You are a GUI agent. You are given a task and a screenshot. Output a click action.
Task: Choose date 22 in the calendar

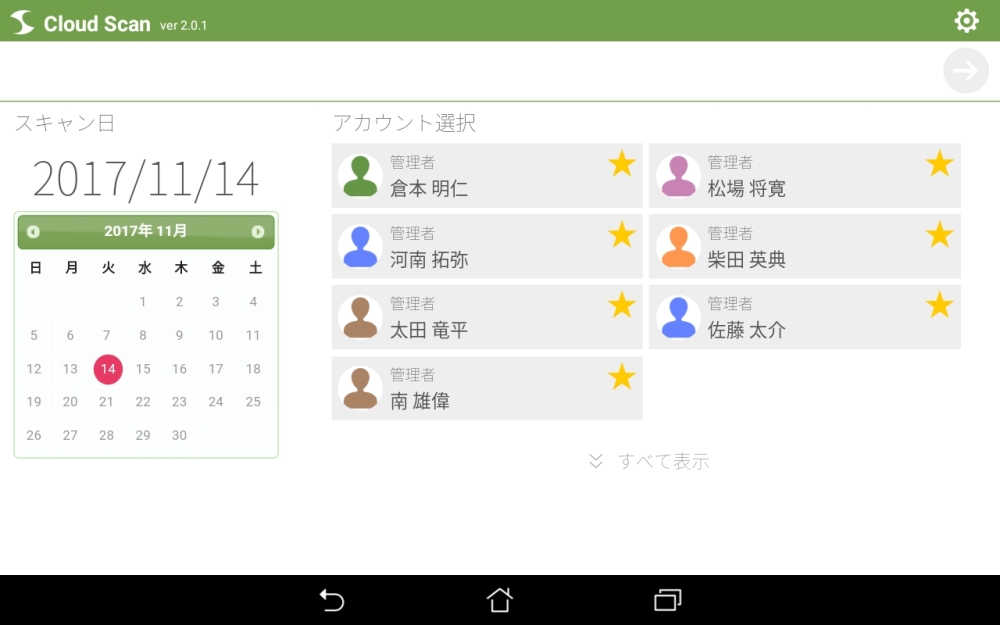143,402
